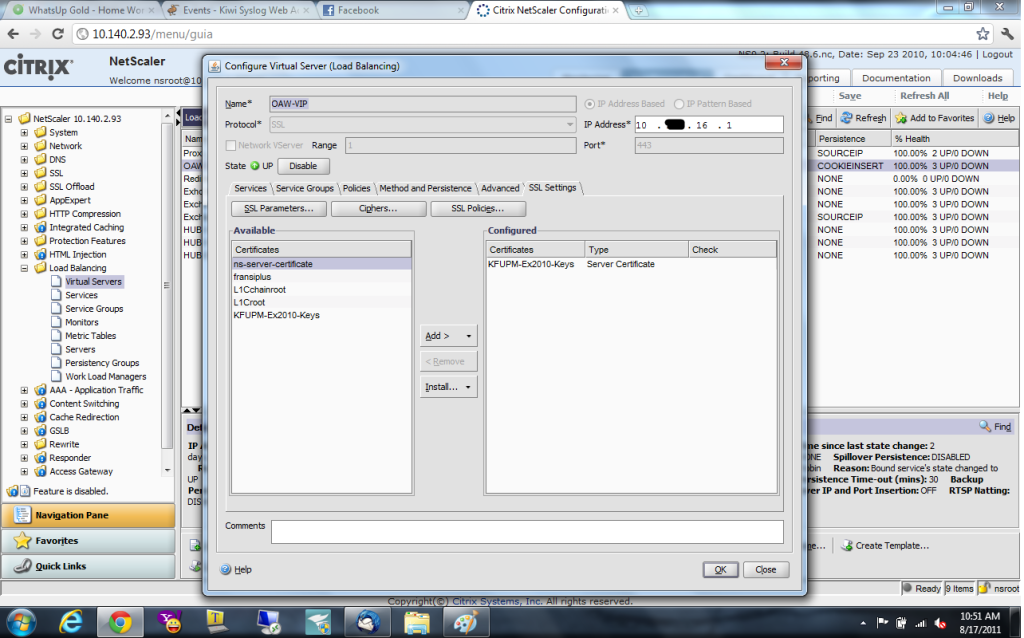Open Chrome wrench settings menu
1024x638 pixels.
(1008, 34)
